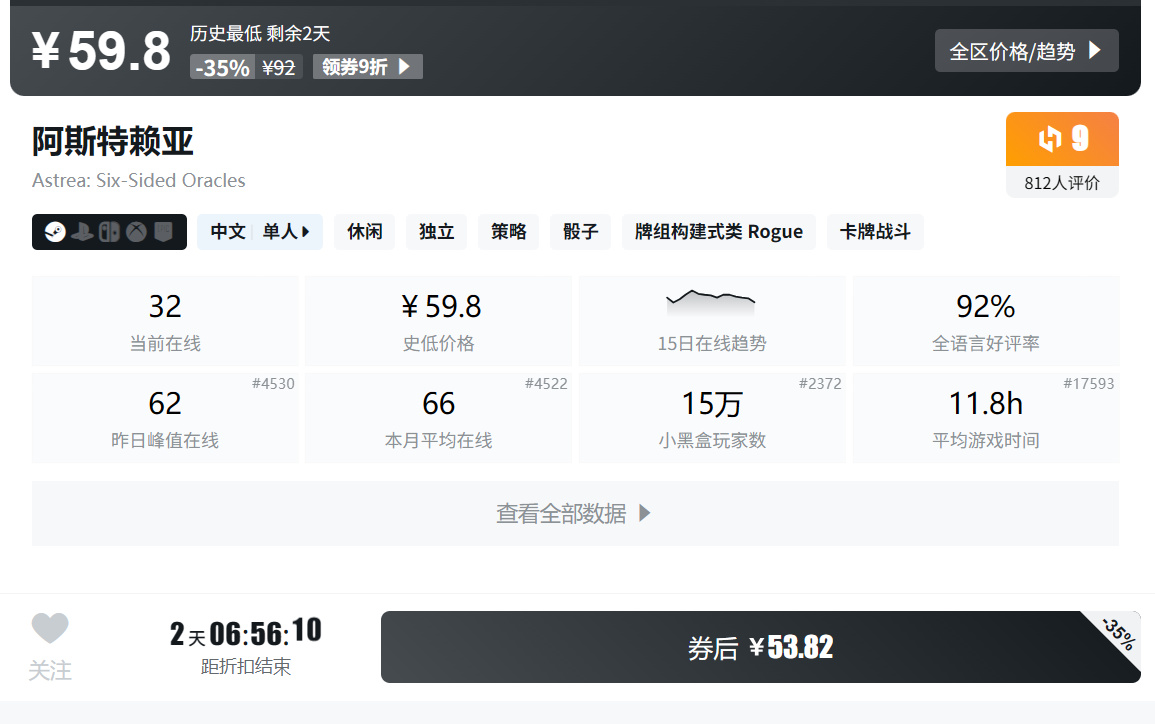Open the 独立 tag

coord(437,232)
